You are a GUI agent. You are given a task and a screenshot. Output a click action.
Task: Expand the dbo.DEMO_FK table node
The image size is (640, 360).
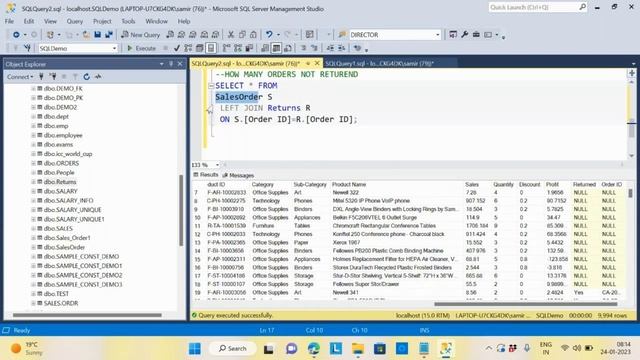33,88
